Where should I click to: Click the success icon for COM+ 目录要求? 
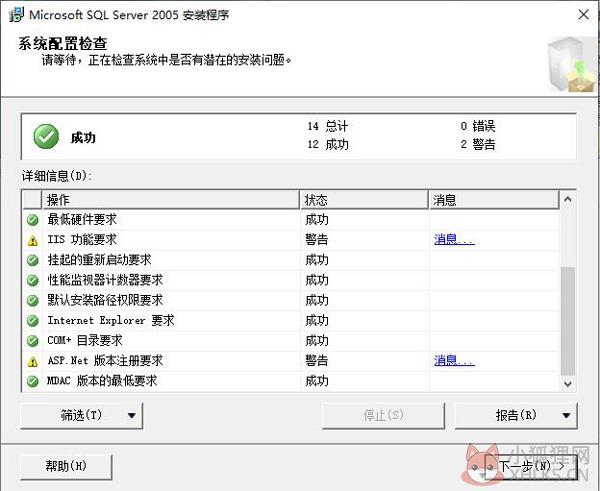(x=33, y=341)
